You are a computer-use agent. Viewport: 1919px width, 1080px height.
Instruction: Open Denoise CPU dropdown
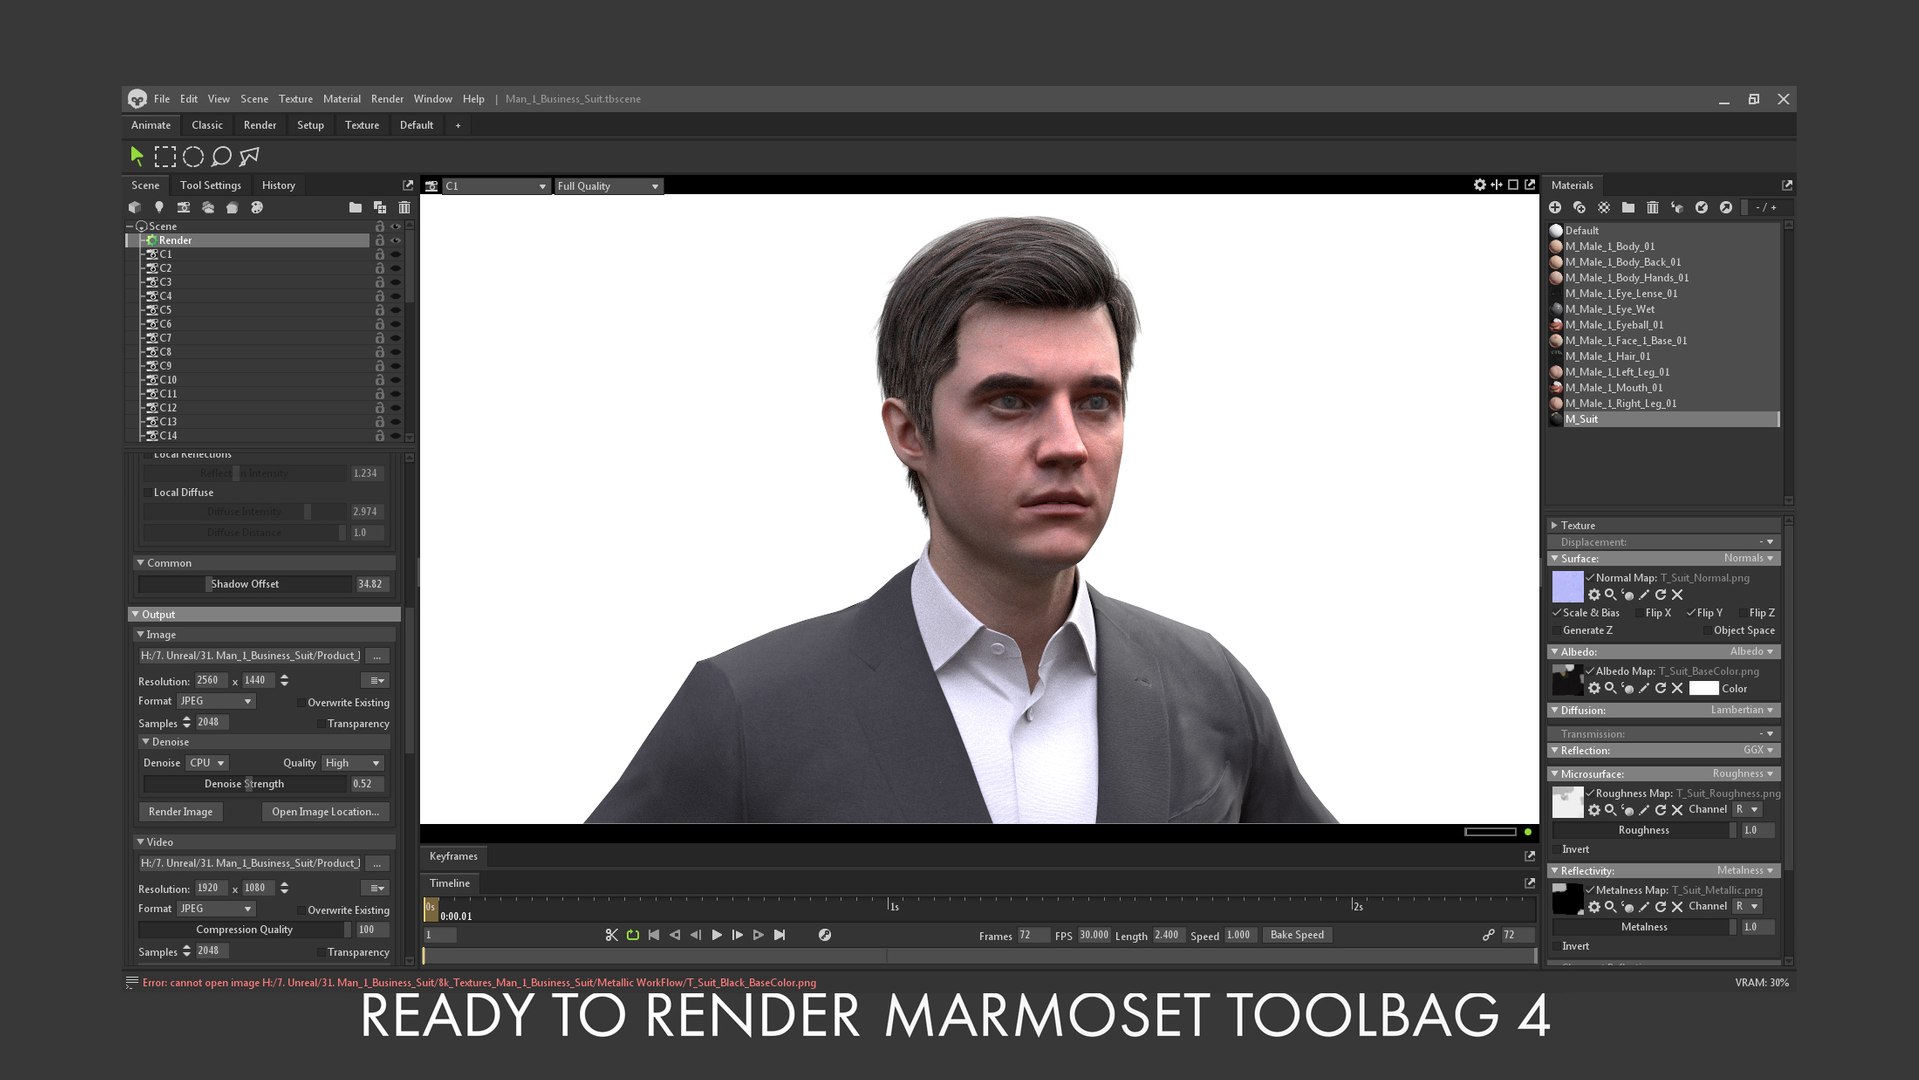(x=207, y=763)
